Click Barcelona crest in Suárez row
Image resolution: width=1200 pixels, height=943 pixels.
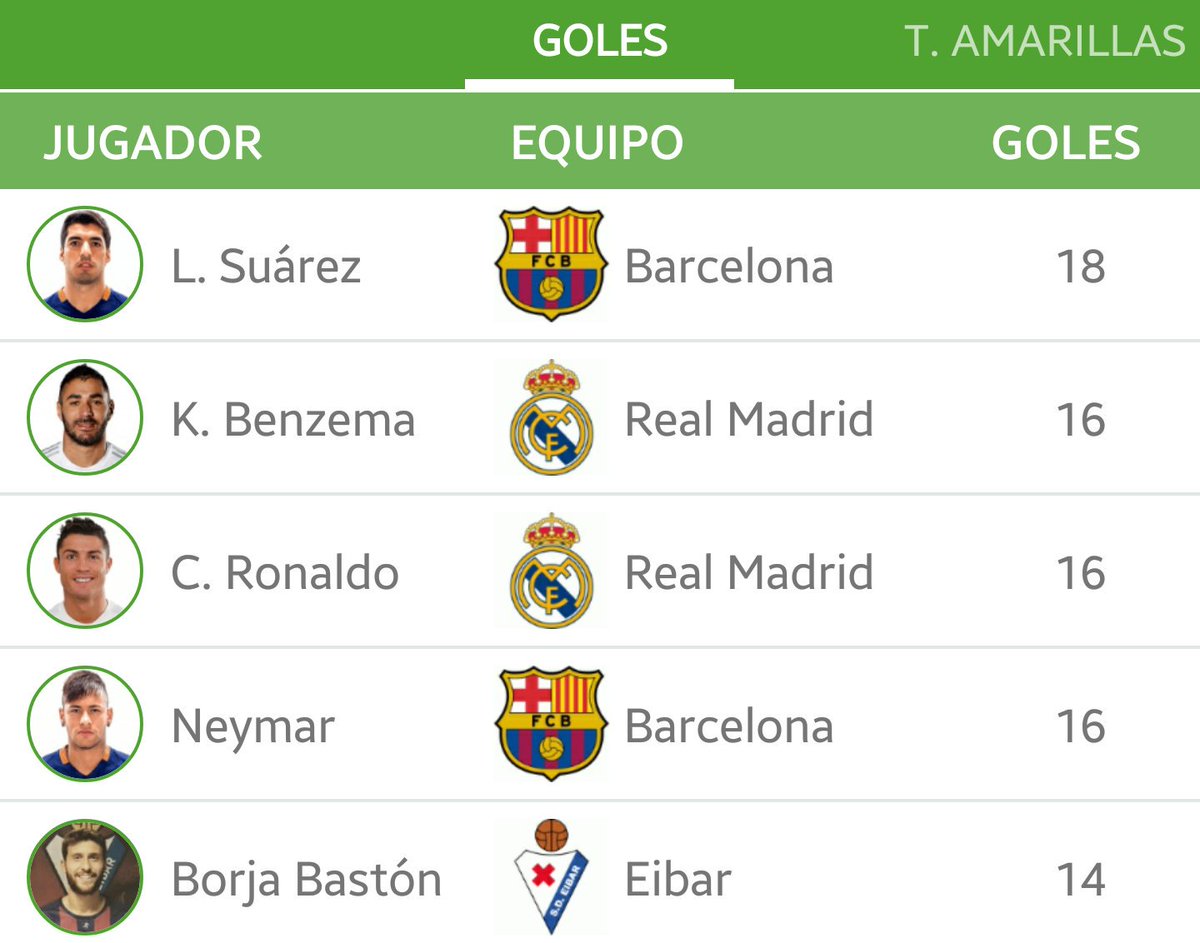(x=550, y=264)
